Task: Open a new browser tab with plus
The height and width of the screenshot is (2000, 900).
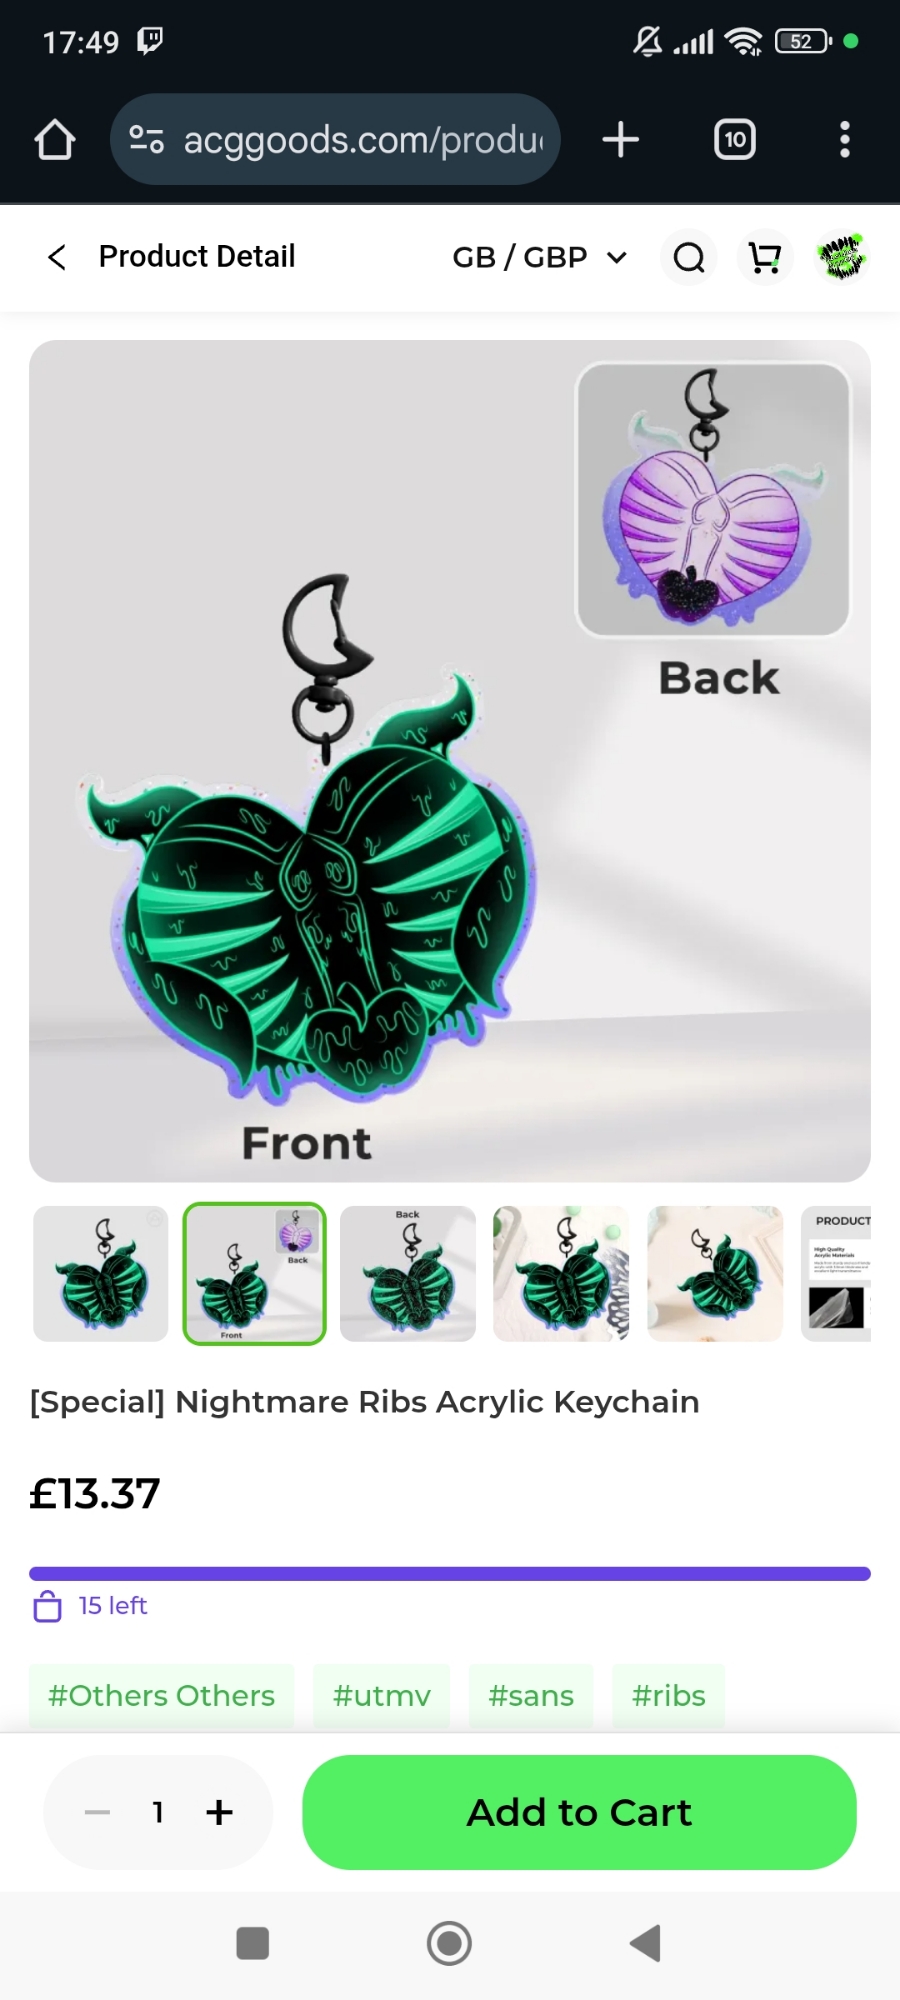Action: tap(621, 140)
